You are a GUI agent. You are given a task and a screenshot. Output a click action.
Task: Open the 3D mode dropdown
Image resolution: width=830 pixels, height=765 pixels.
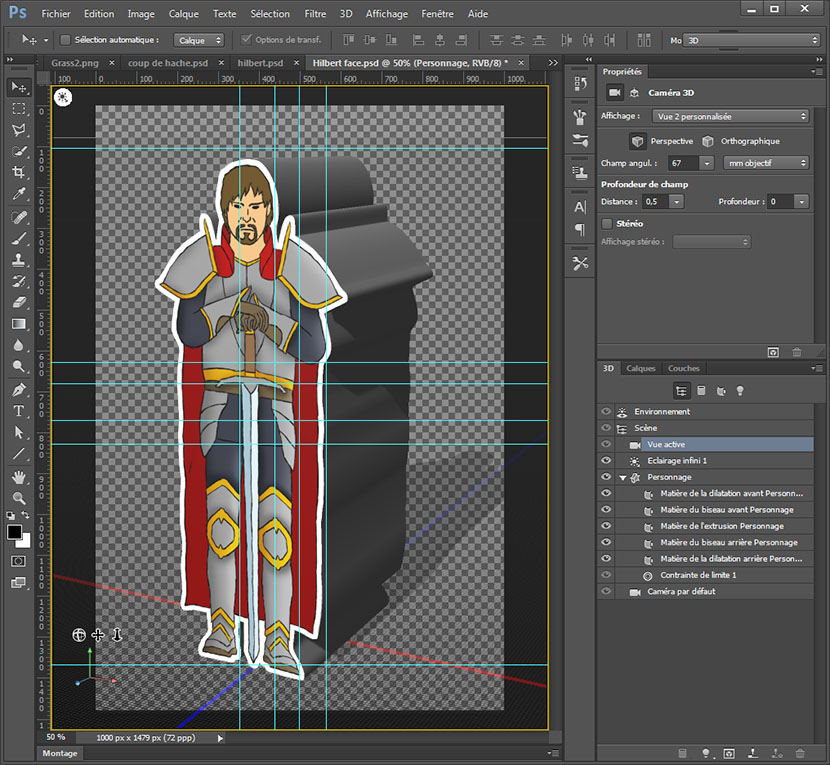point(751,40)
